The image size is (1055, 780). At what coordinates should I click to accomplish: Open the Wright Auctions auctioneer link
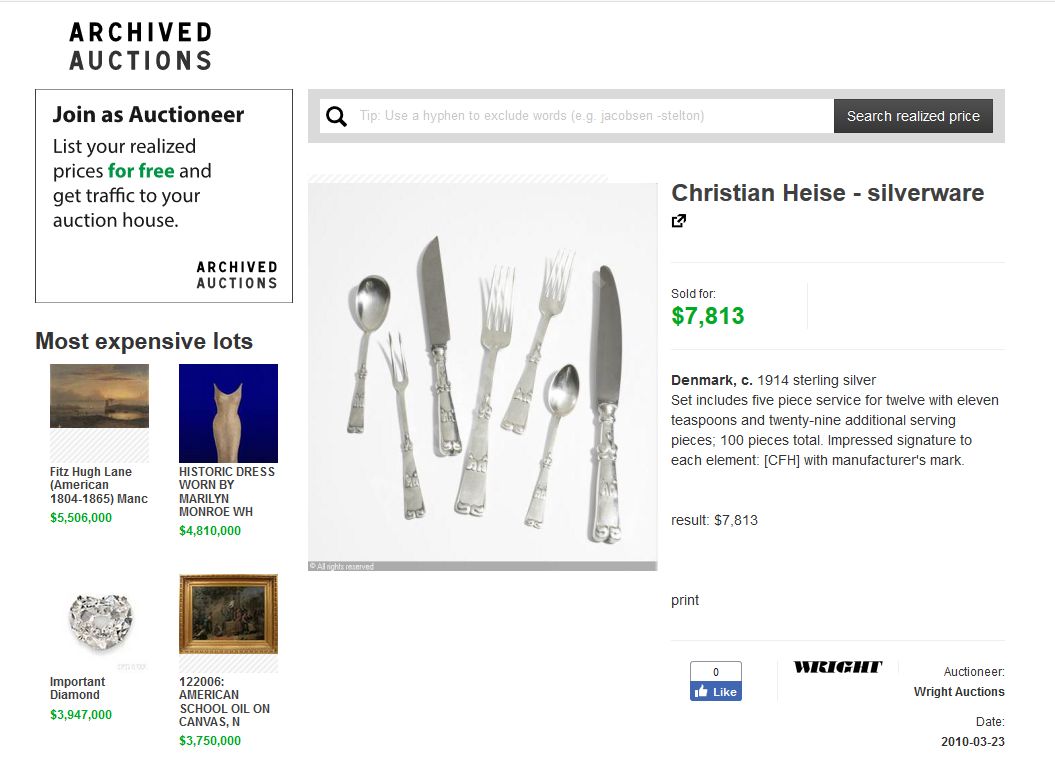[x=959, y=692]
